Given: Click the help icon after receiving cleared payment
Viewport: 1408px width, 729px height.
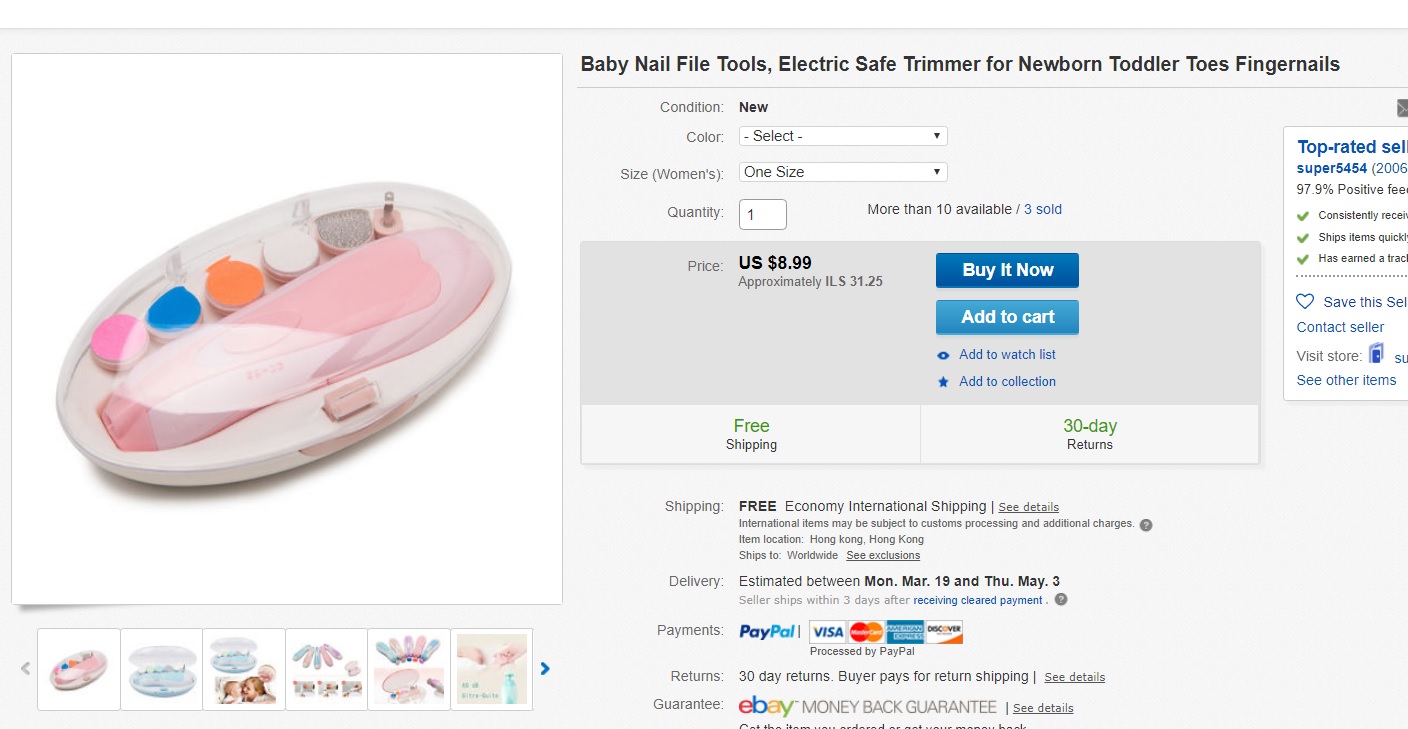Looking at the screenshot, I should pos(1061,600).
